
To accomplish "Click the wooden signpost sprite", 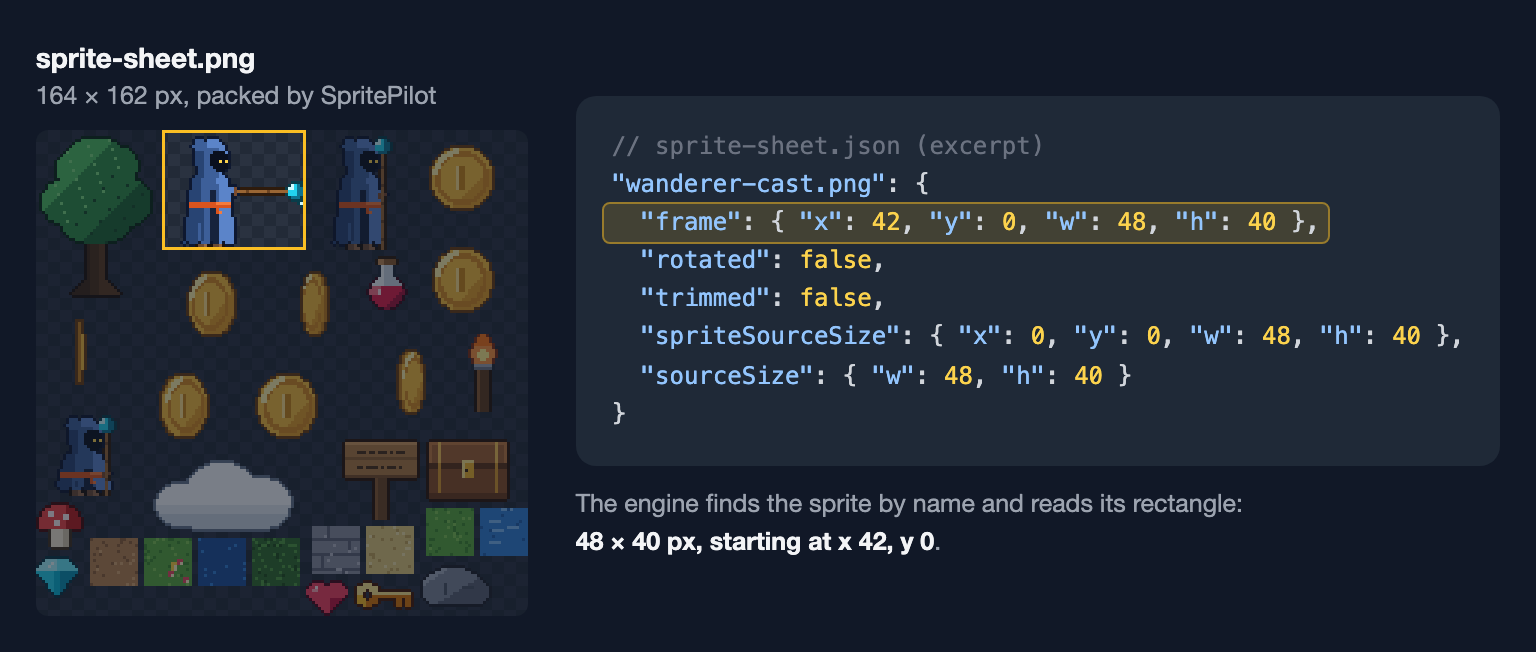I will (381, 478).
